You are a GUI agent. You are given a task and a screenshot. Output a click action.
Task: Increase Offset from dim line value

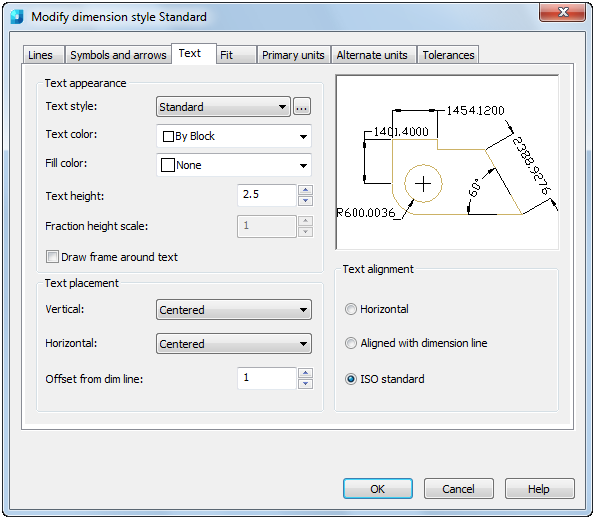[305, 373]
